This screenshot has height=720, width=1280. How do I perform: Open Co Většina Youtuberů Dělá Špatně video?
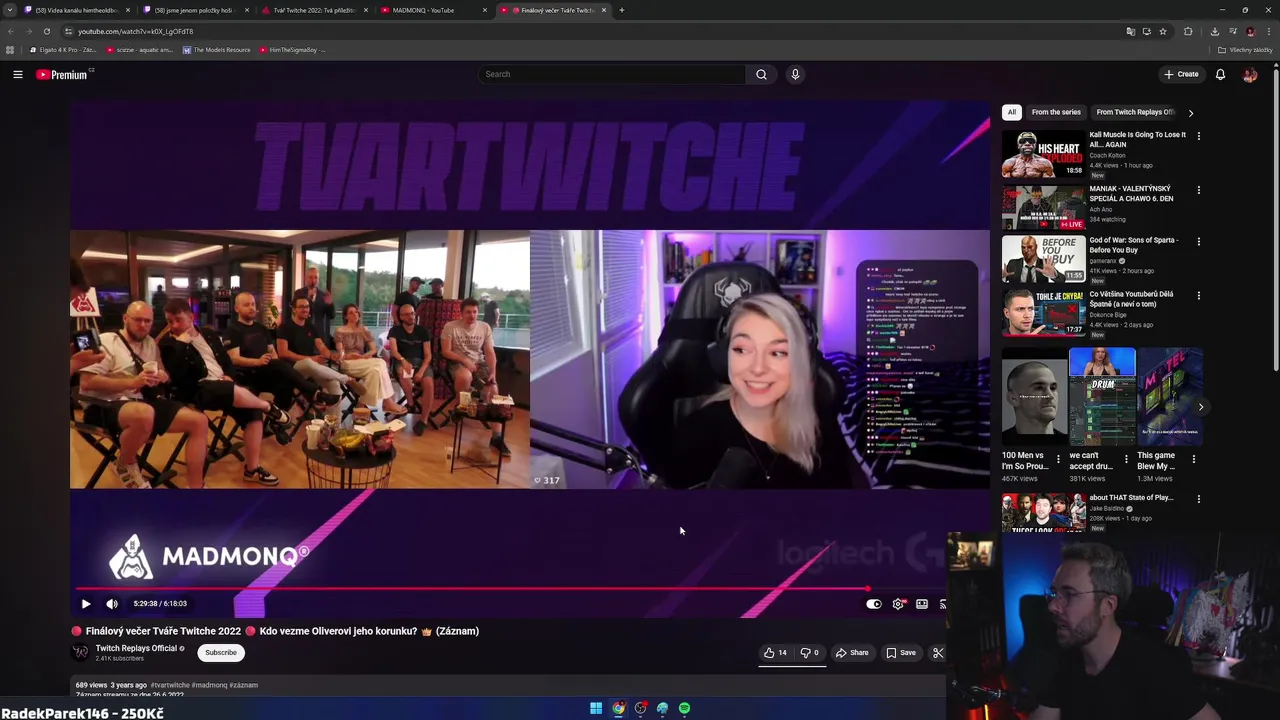pyautogui.click(x=1043, y=313)
